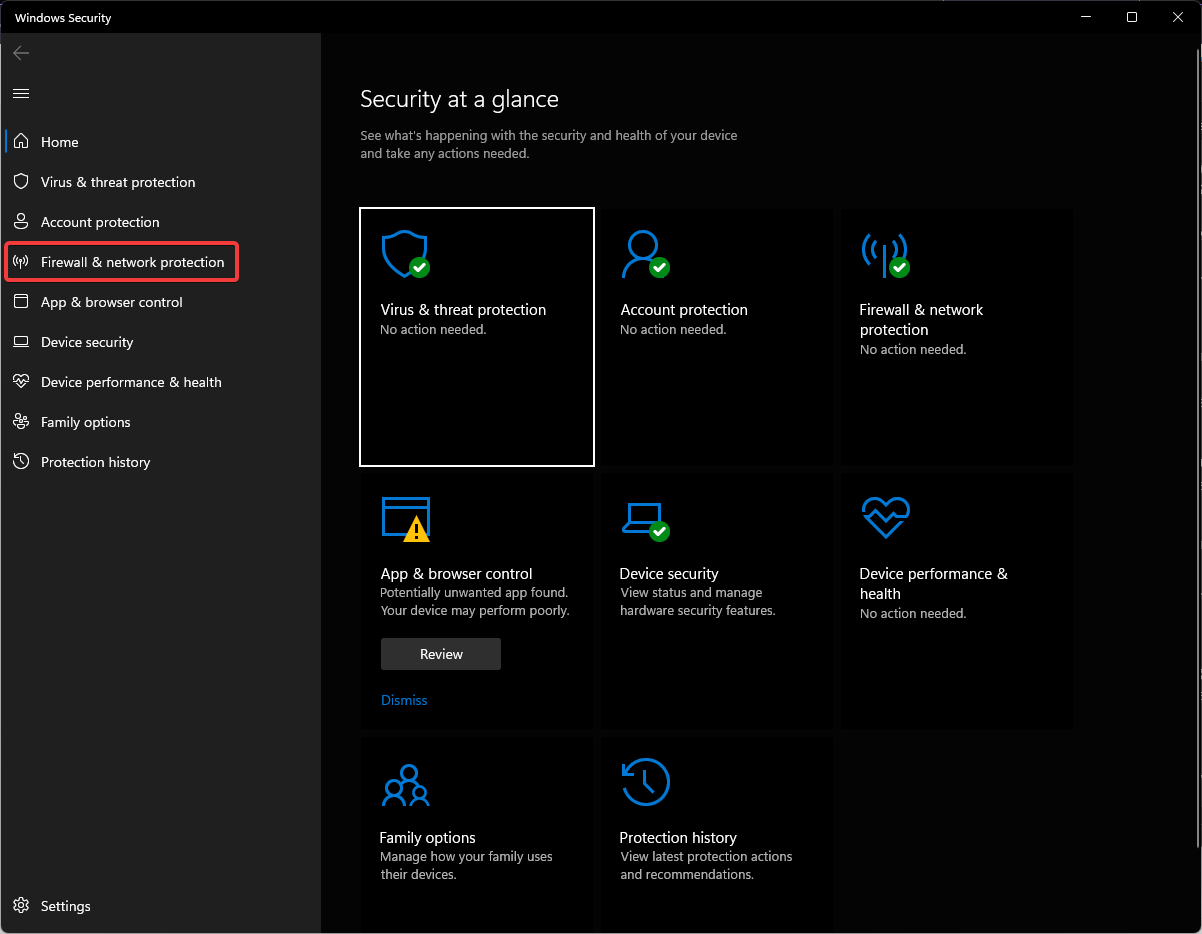This screenshot has height=934, width=1202.
Task: Open the Protection history tile title
Action: pyautogui.click(x=678, y=838)
